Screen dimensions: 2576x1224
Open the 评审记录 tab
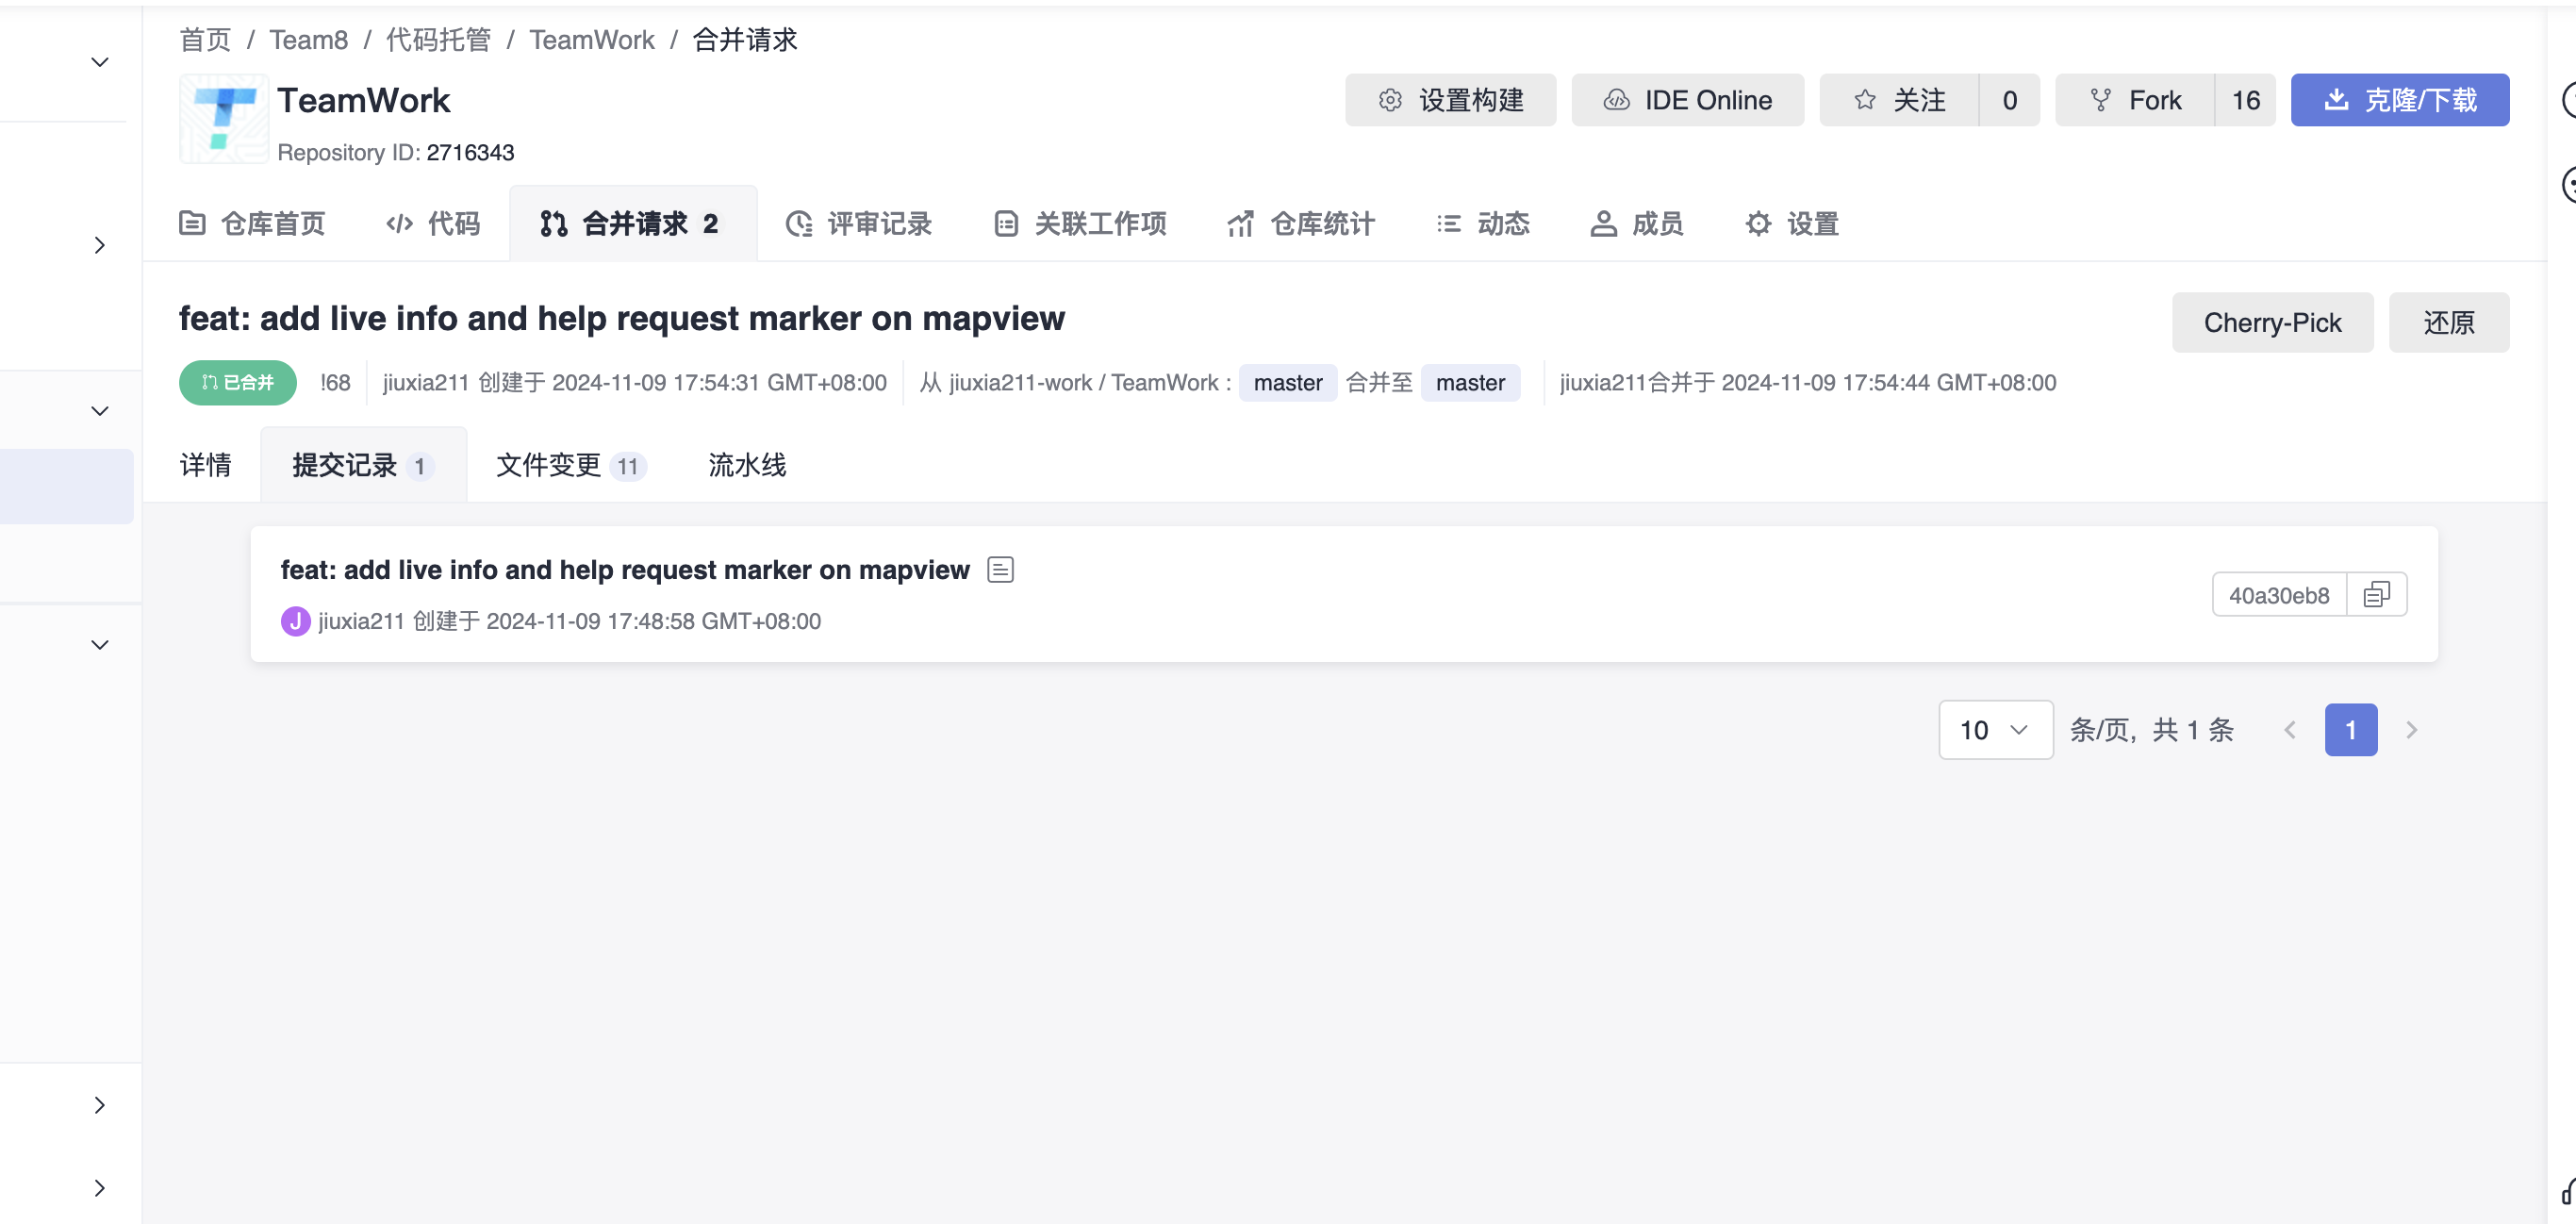859,224
